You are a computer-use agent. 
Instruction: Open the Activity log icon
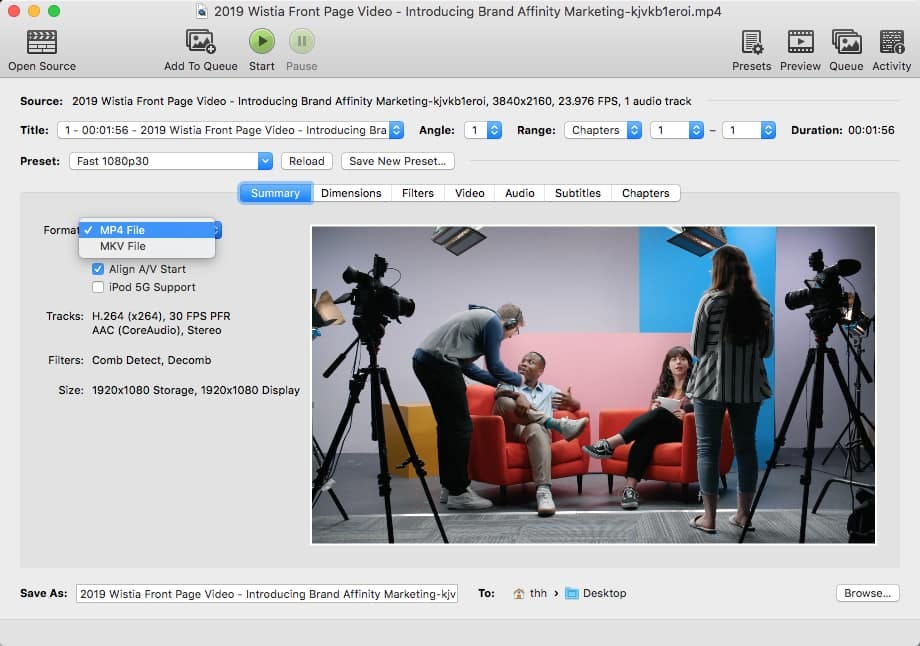(891, 42)
